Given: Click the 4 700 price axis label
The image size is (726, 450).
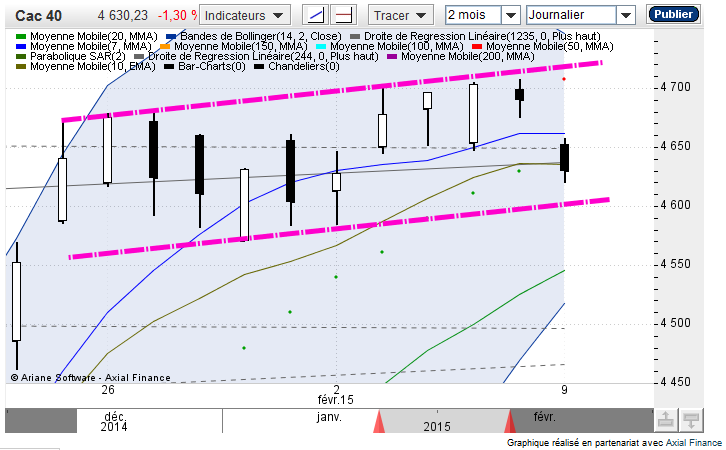Looking at the screenshot, I should 675,87.
